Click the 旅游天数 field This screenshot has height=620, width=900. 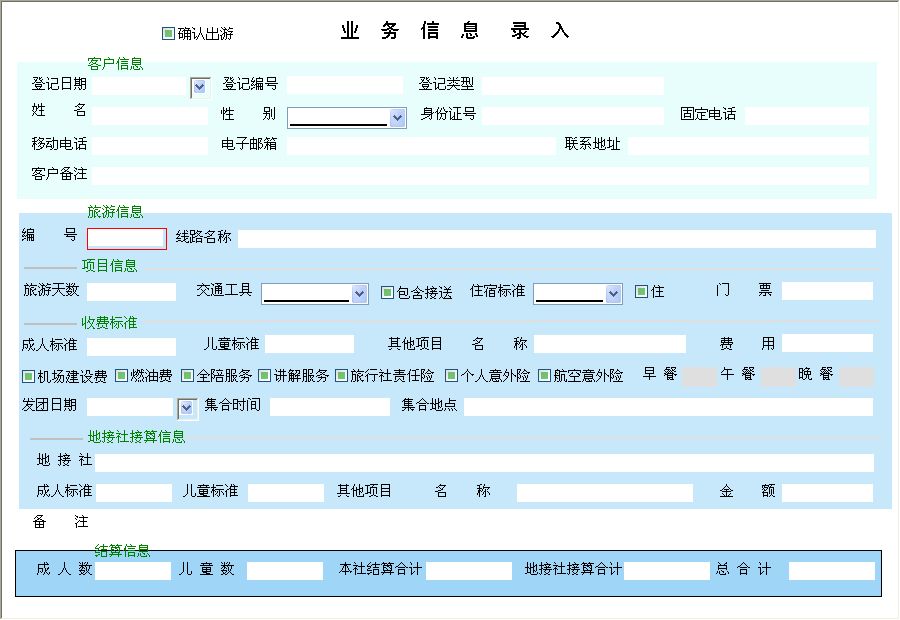131,292
